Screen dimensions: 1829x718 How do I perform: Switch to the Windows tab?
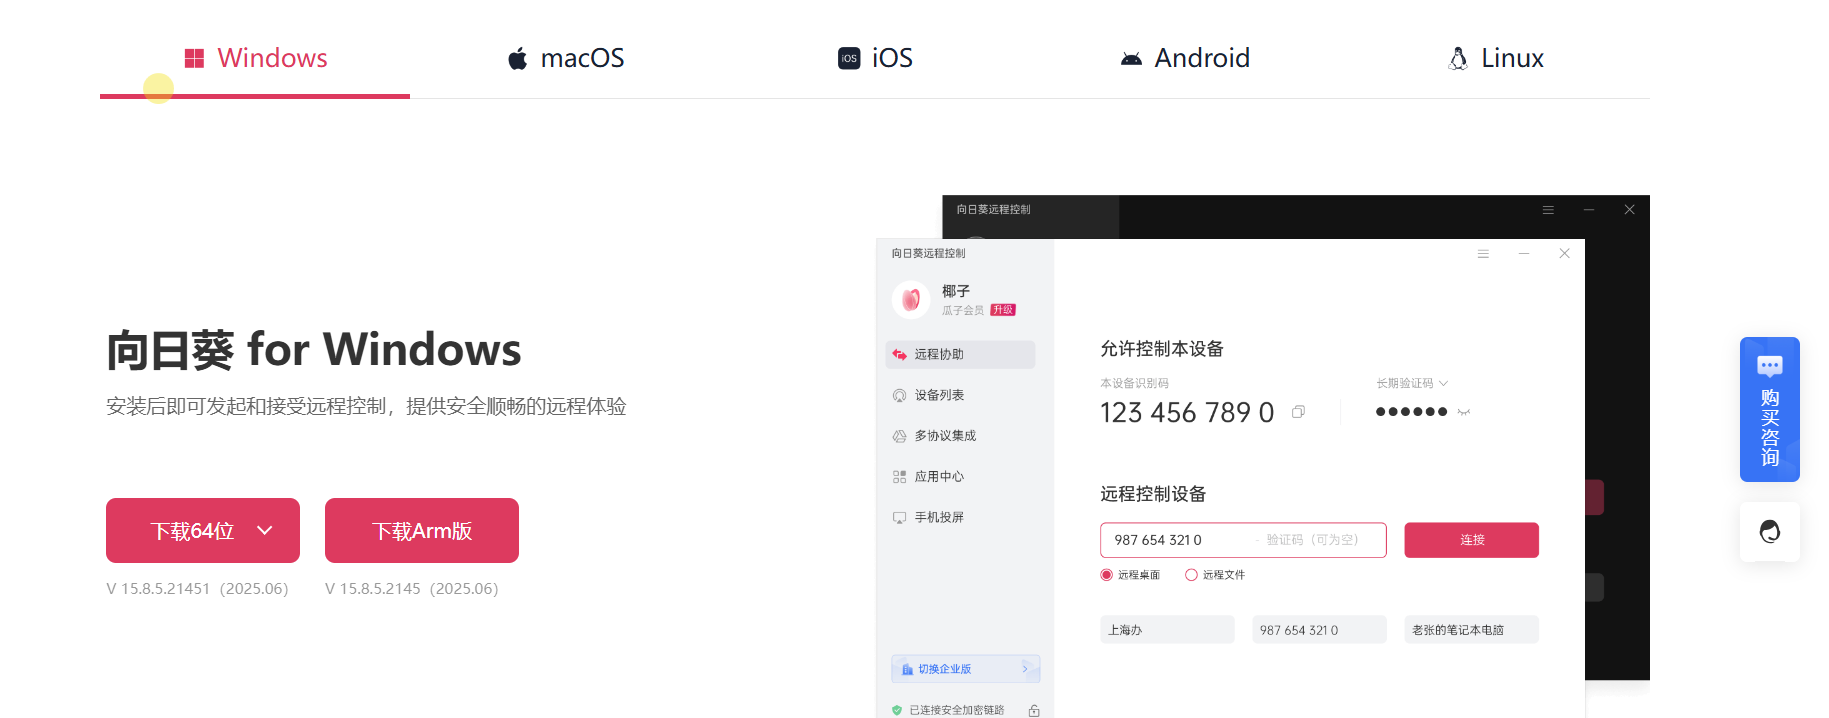coord(255,58)
